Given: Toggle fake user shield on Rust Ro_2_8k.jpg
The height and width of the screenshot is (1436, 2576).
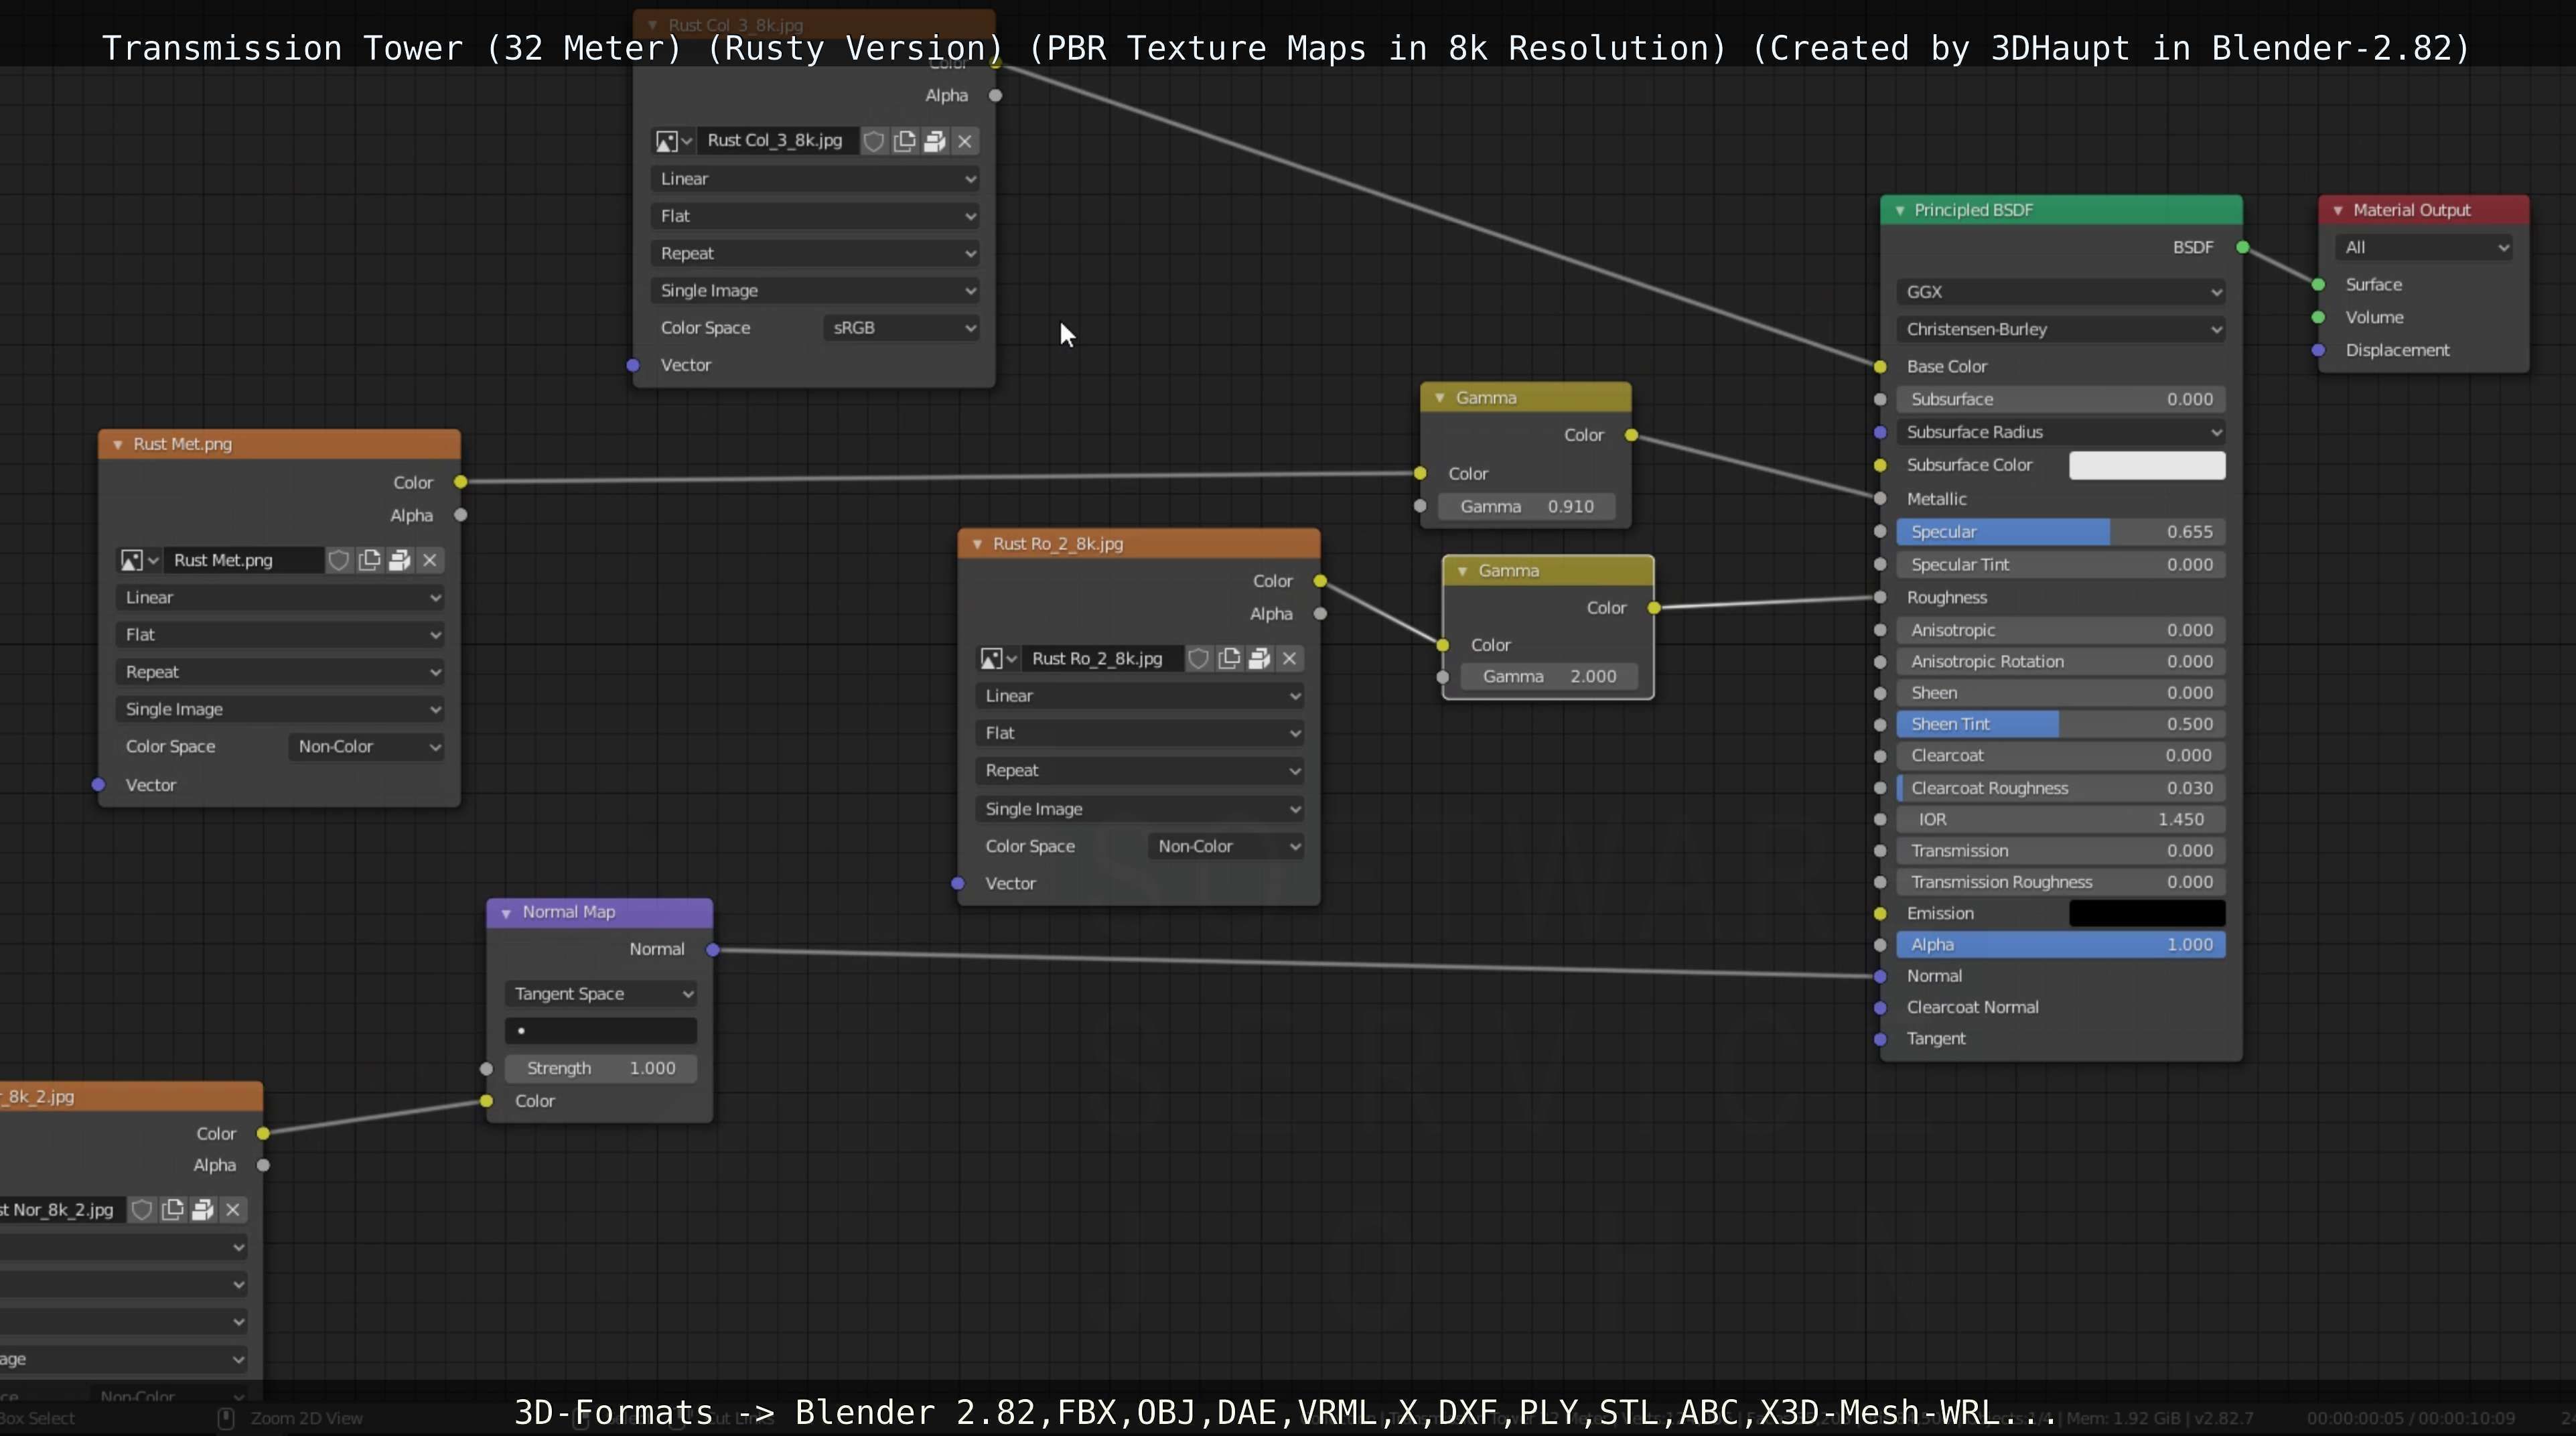Looking at the screenshot, I should click(1198, 658).
